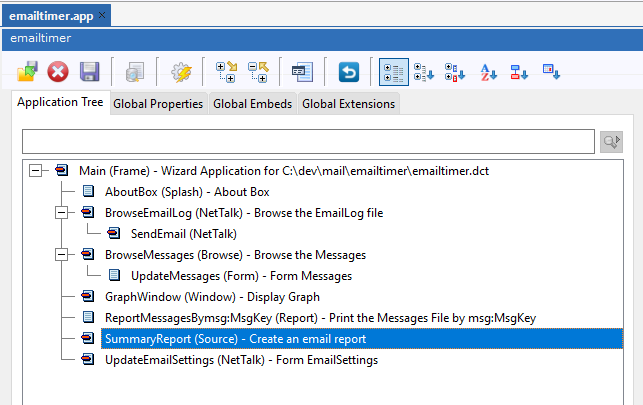Click the expand all tree nodes icon
This screenshot has height=405, width=643.
[x=226, y=72]
